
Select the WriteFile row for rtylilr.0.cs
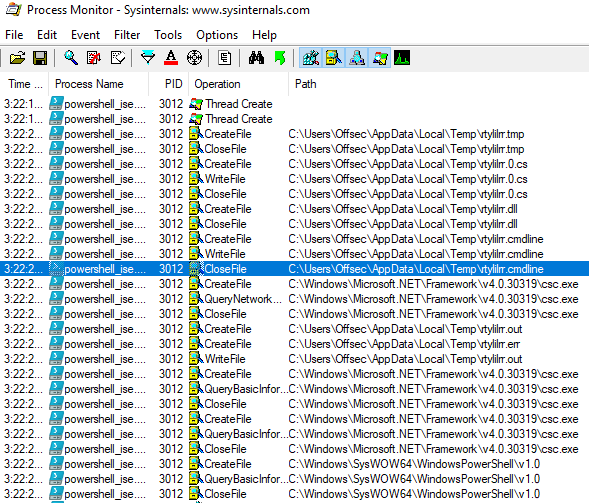point(294,179)
